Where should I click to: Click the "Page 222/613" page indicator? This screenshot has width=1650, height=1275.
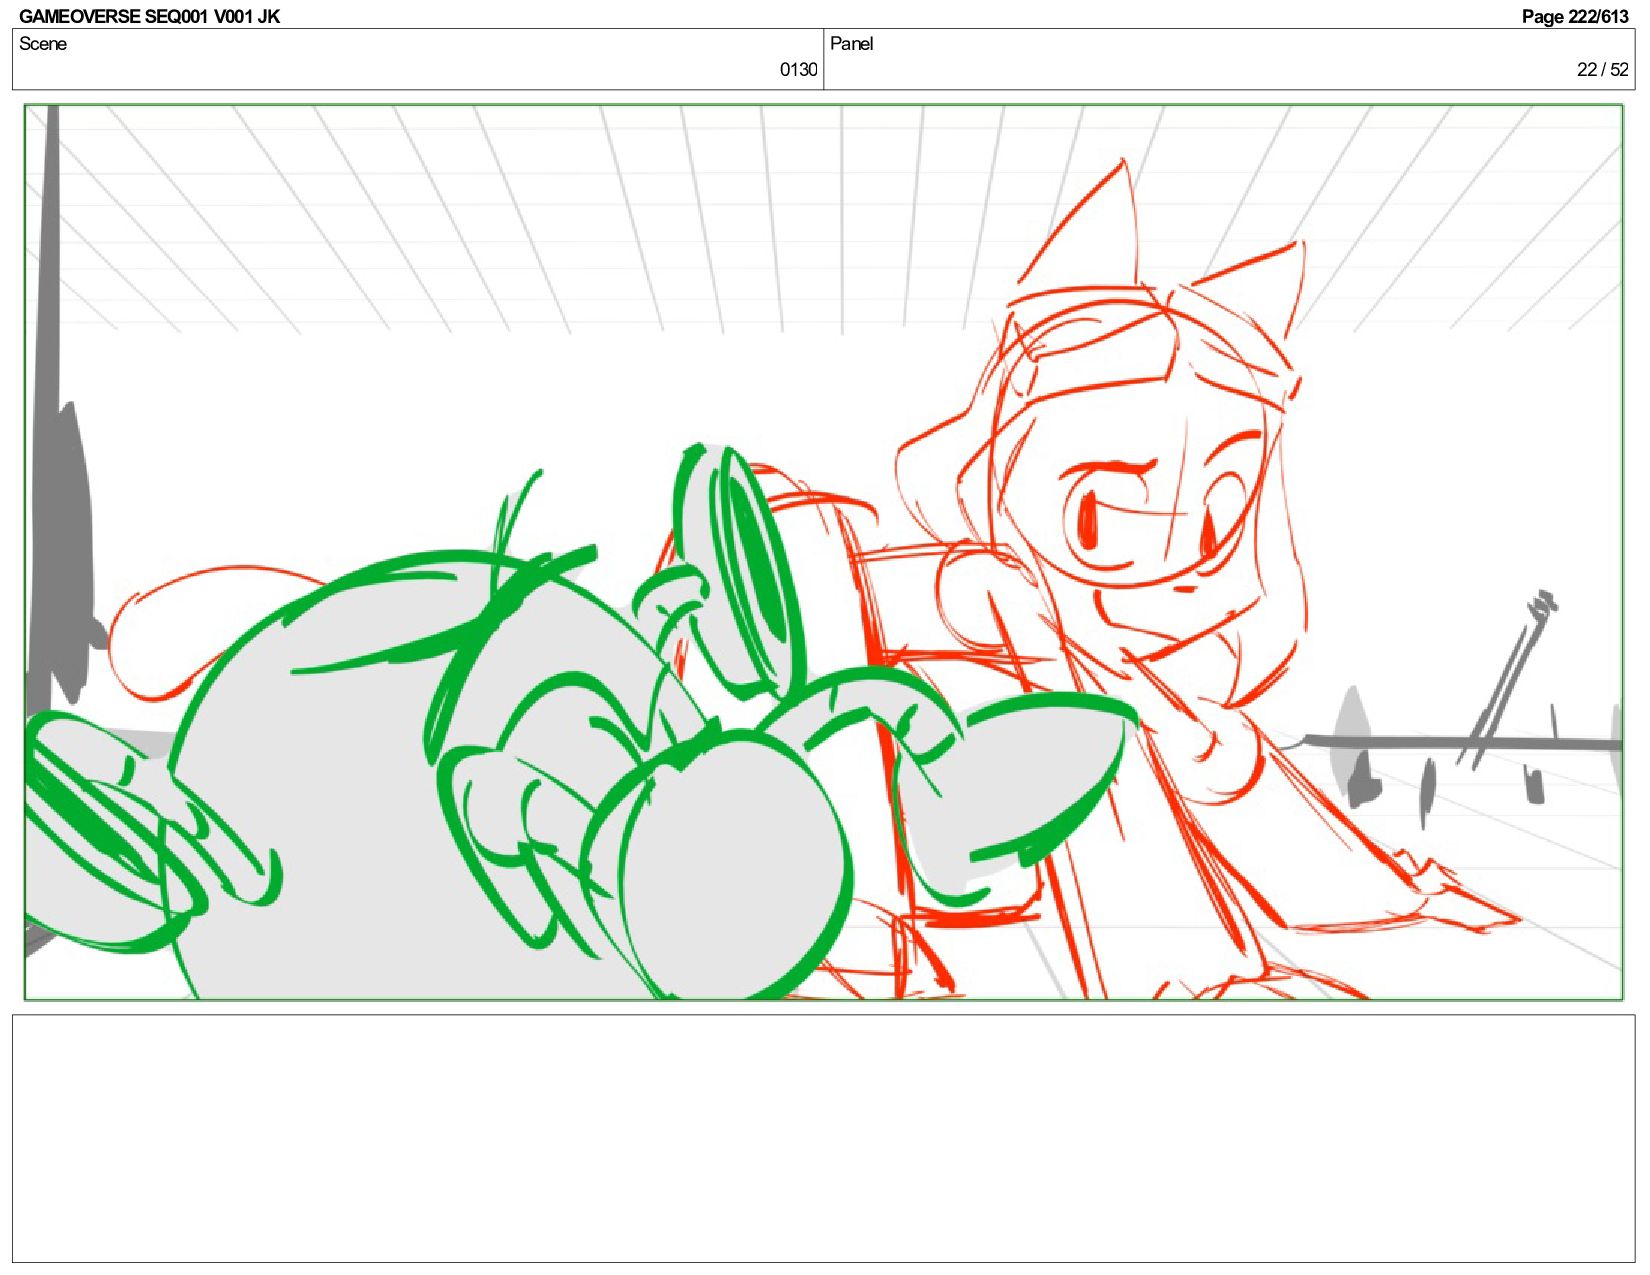[1574, 16]
